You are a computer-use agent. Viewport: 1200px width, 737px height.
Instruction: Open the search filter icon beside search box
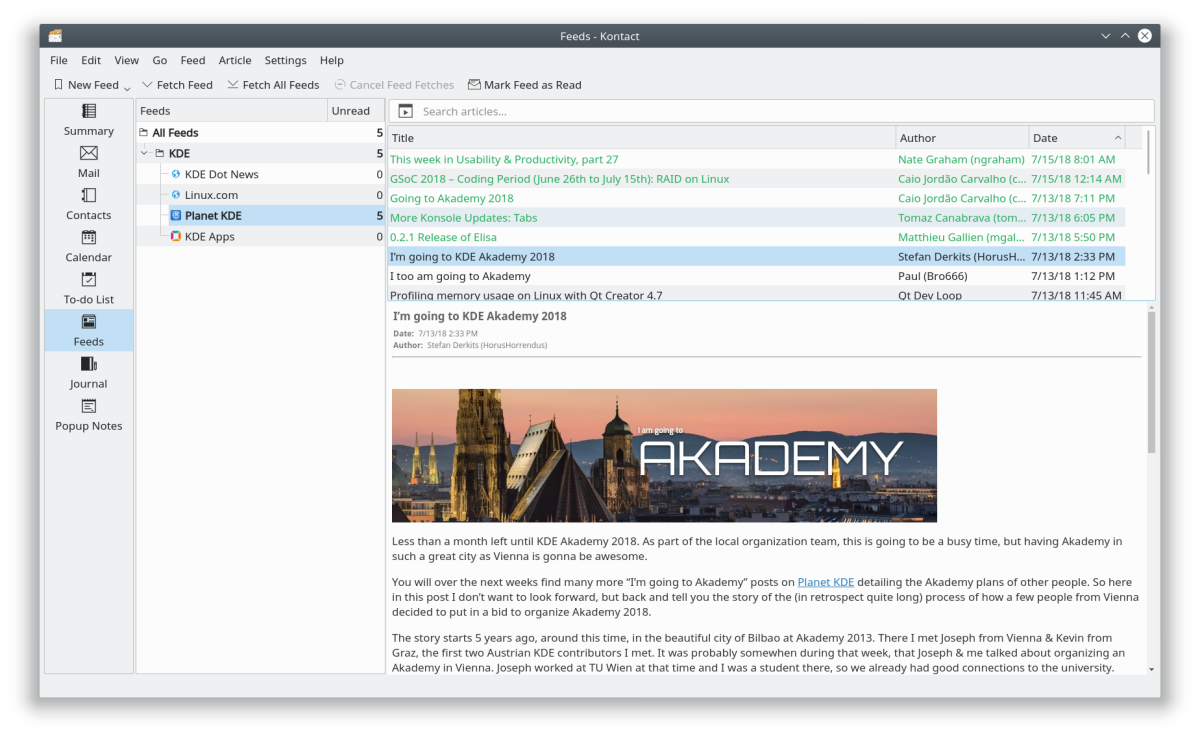pos(405,111)
